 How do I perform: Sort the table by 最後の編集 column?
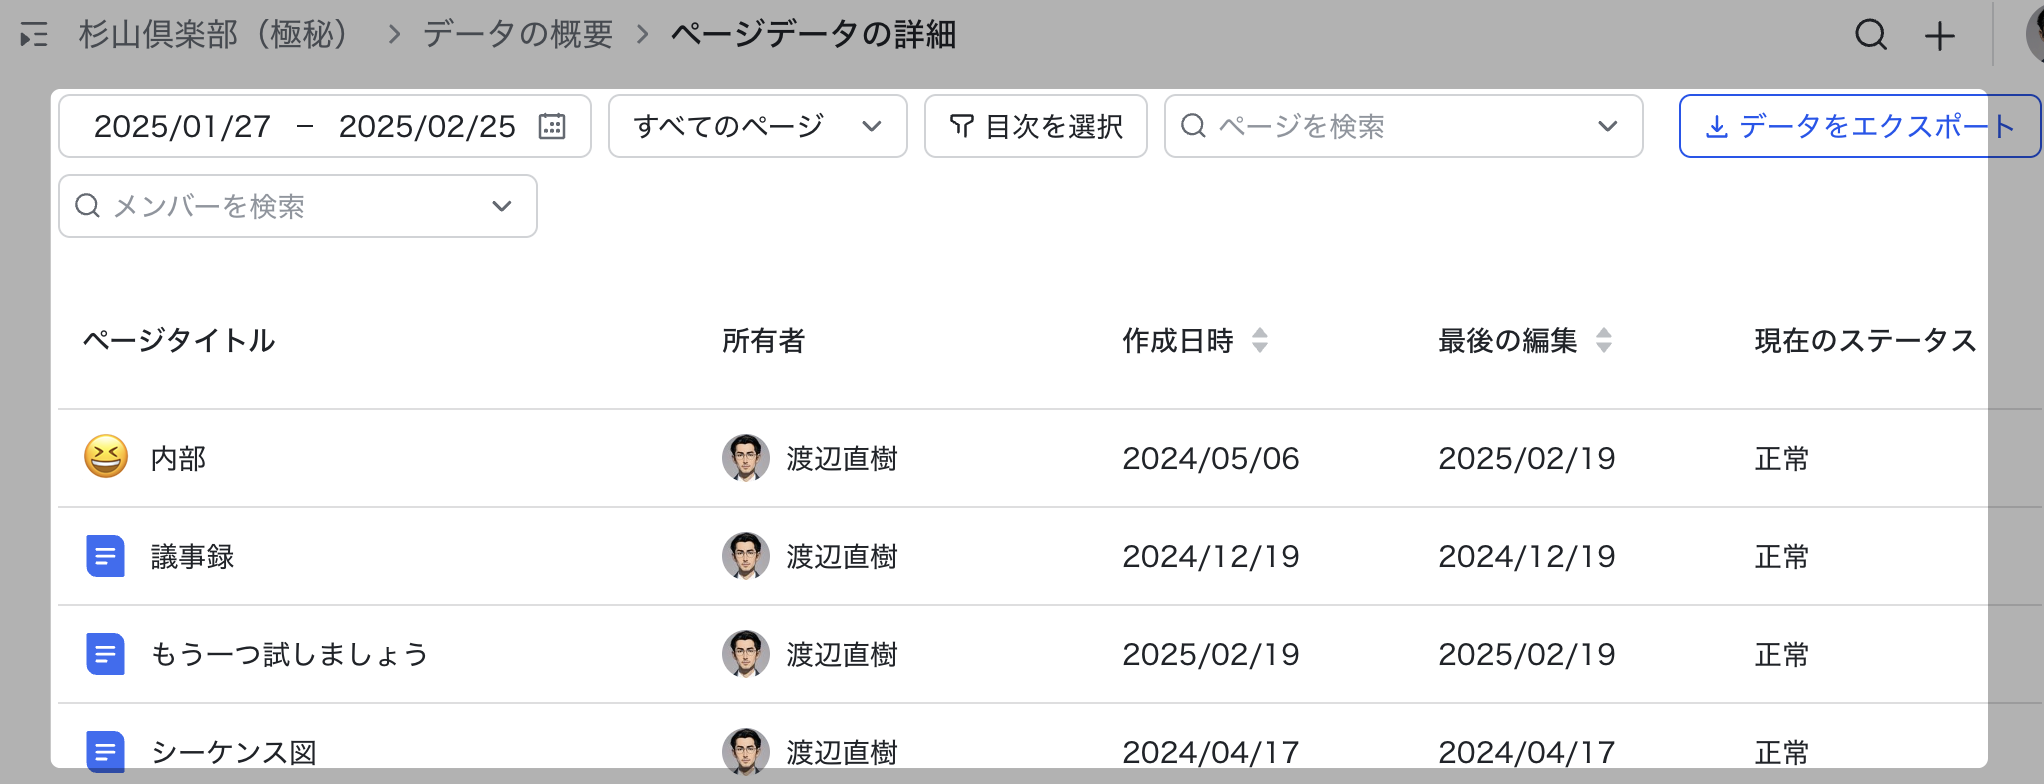tap(1603, 341)
